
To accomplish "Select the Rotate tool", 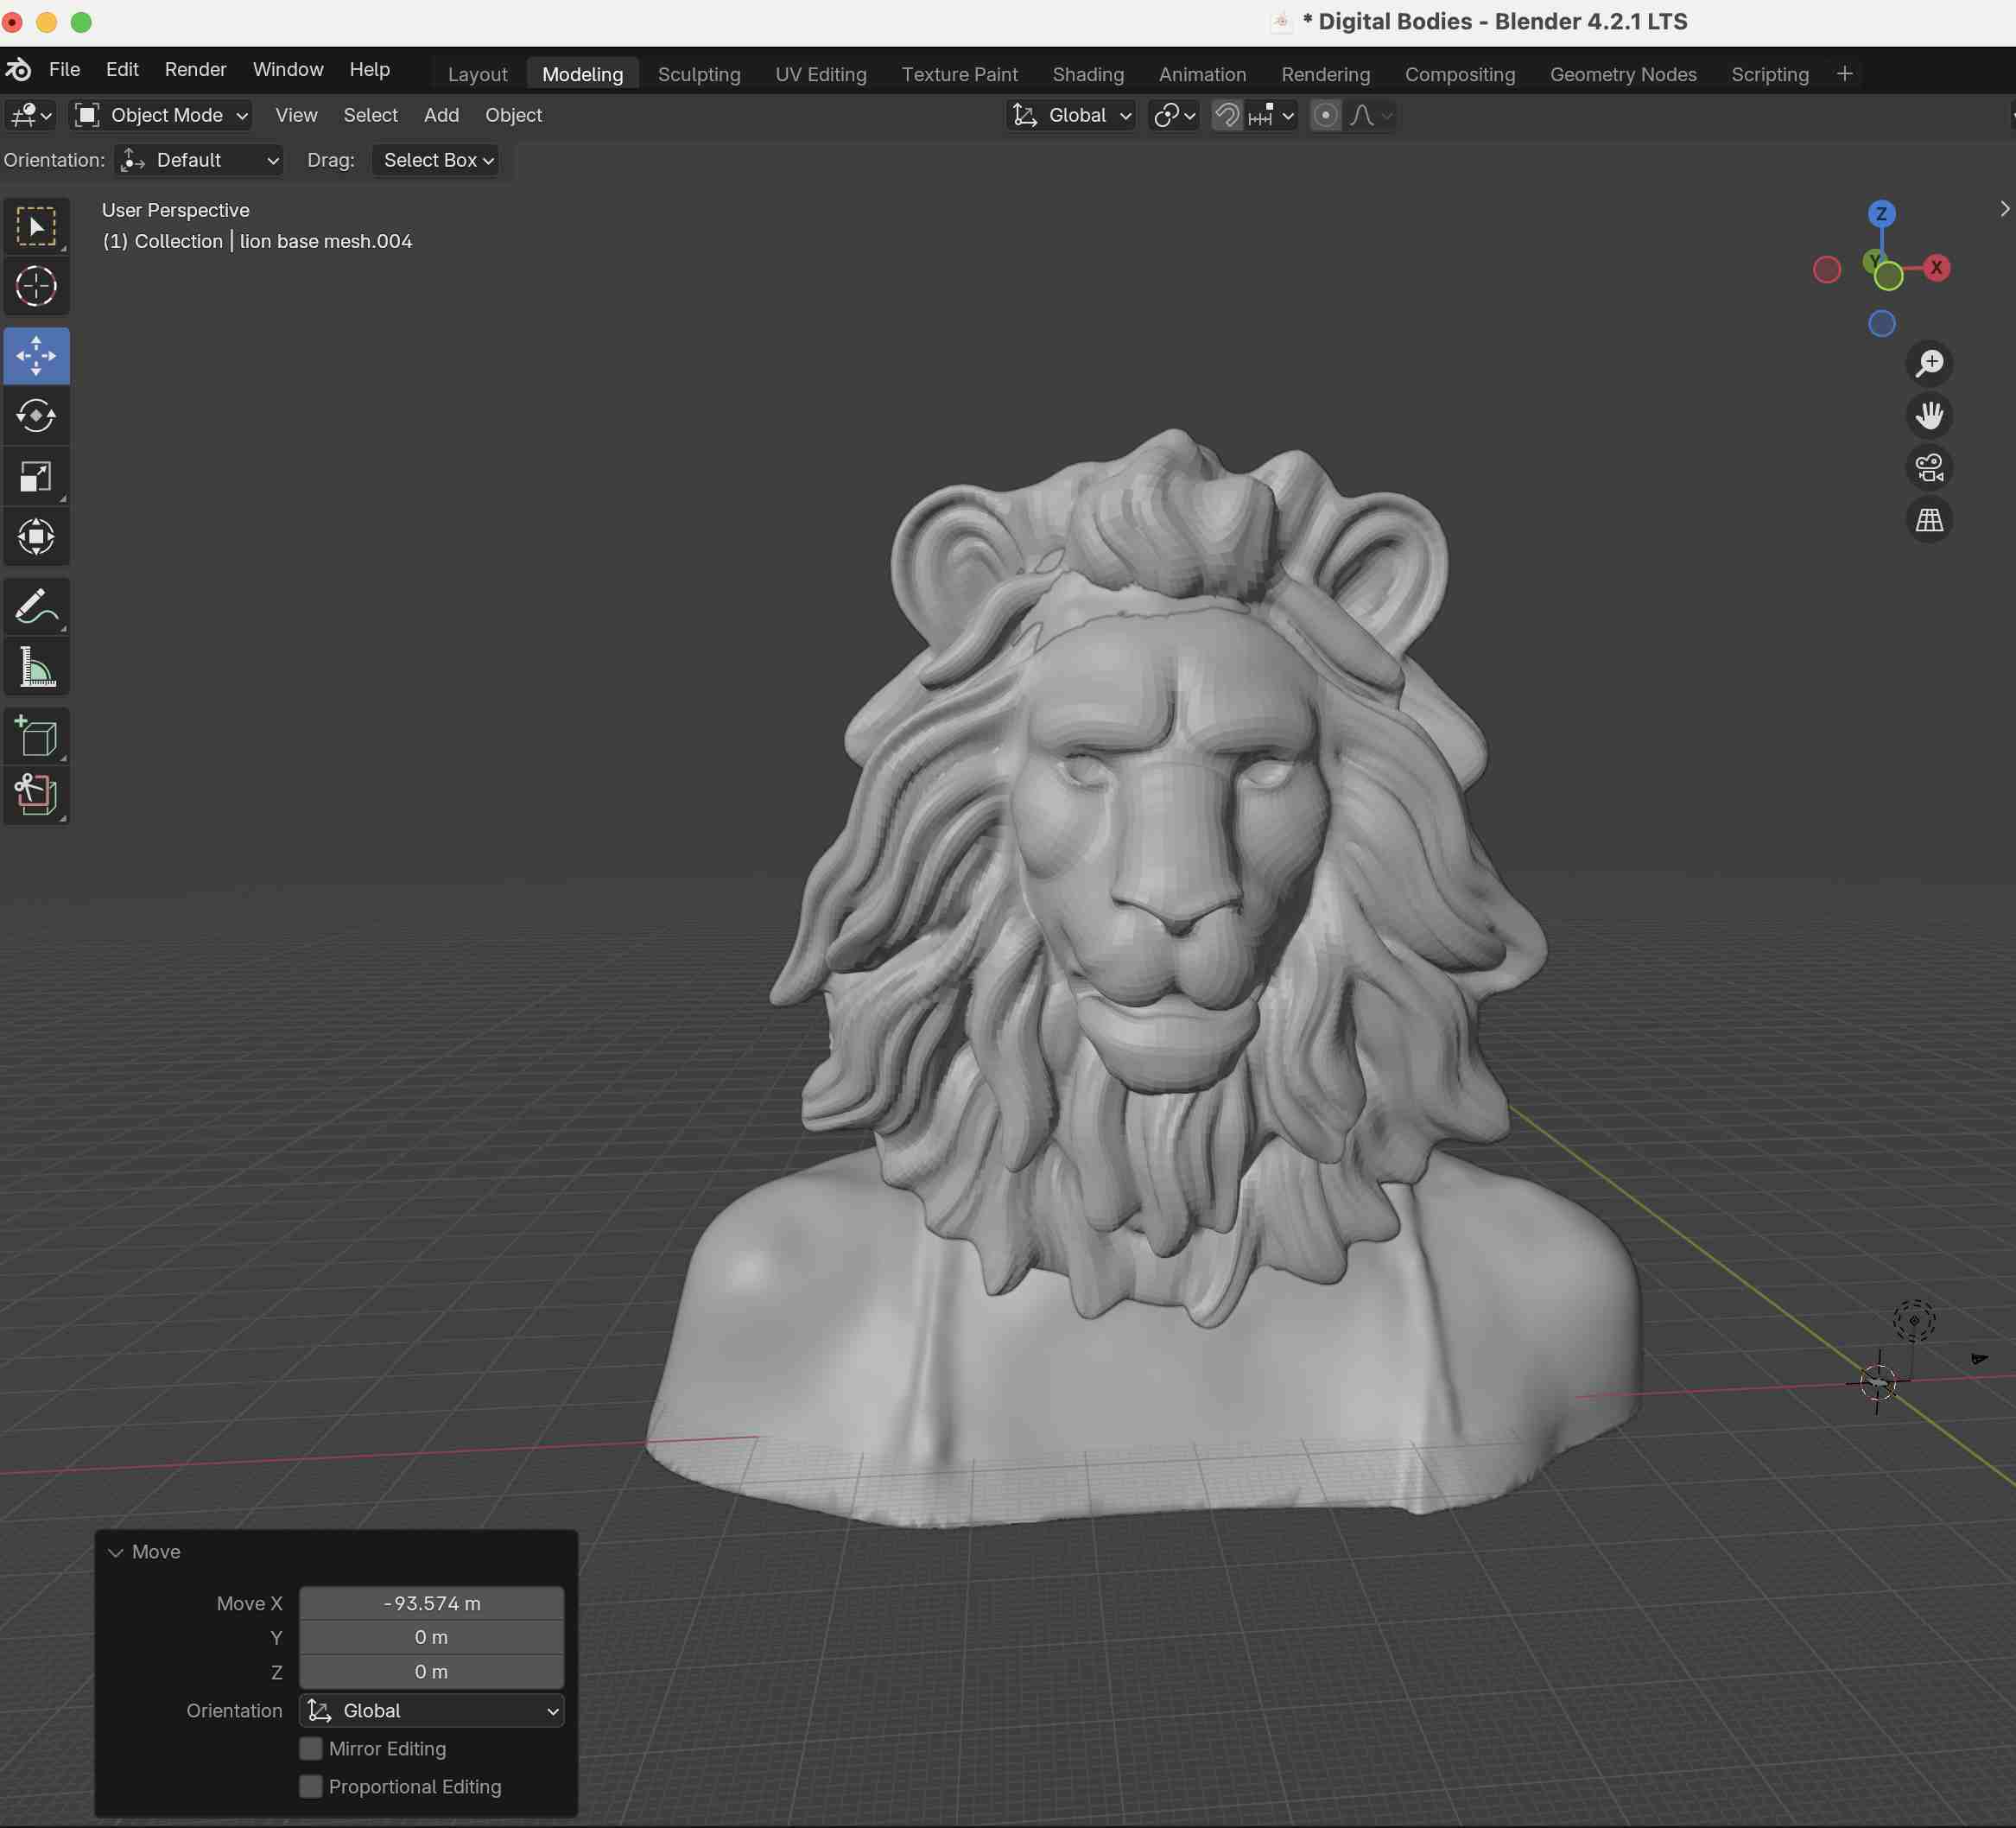I will (36, 416).
